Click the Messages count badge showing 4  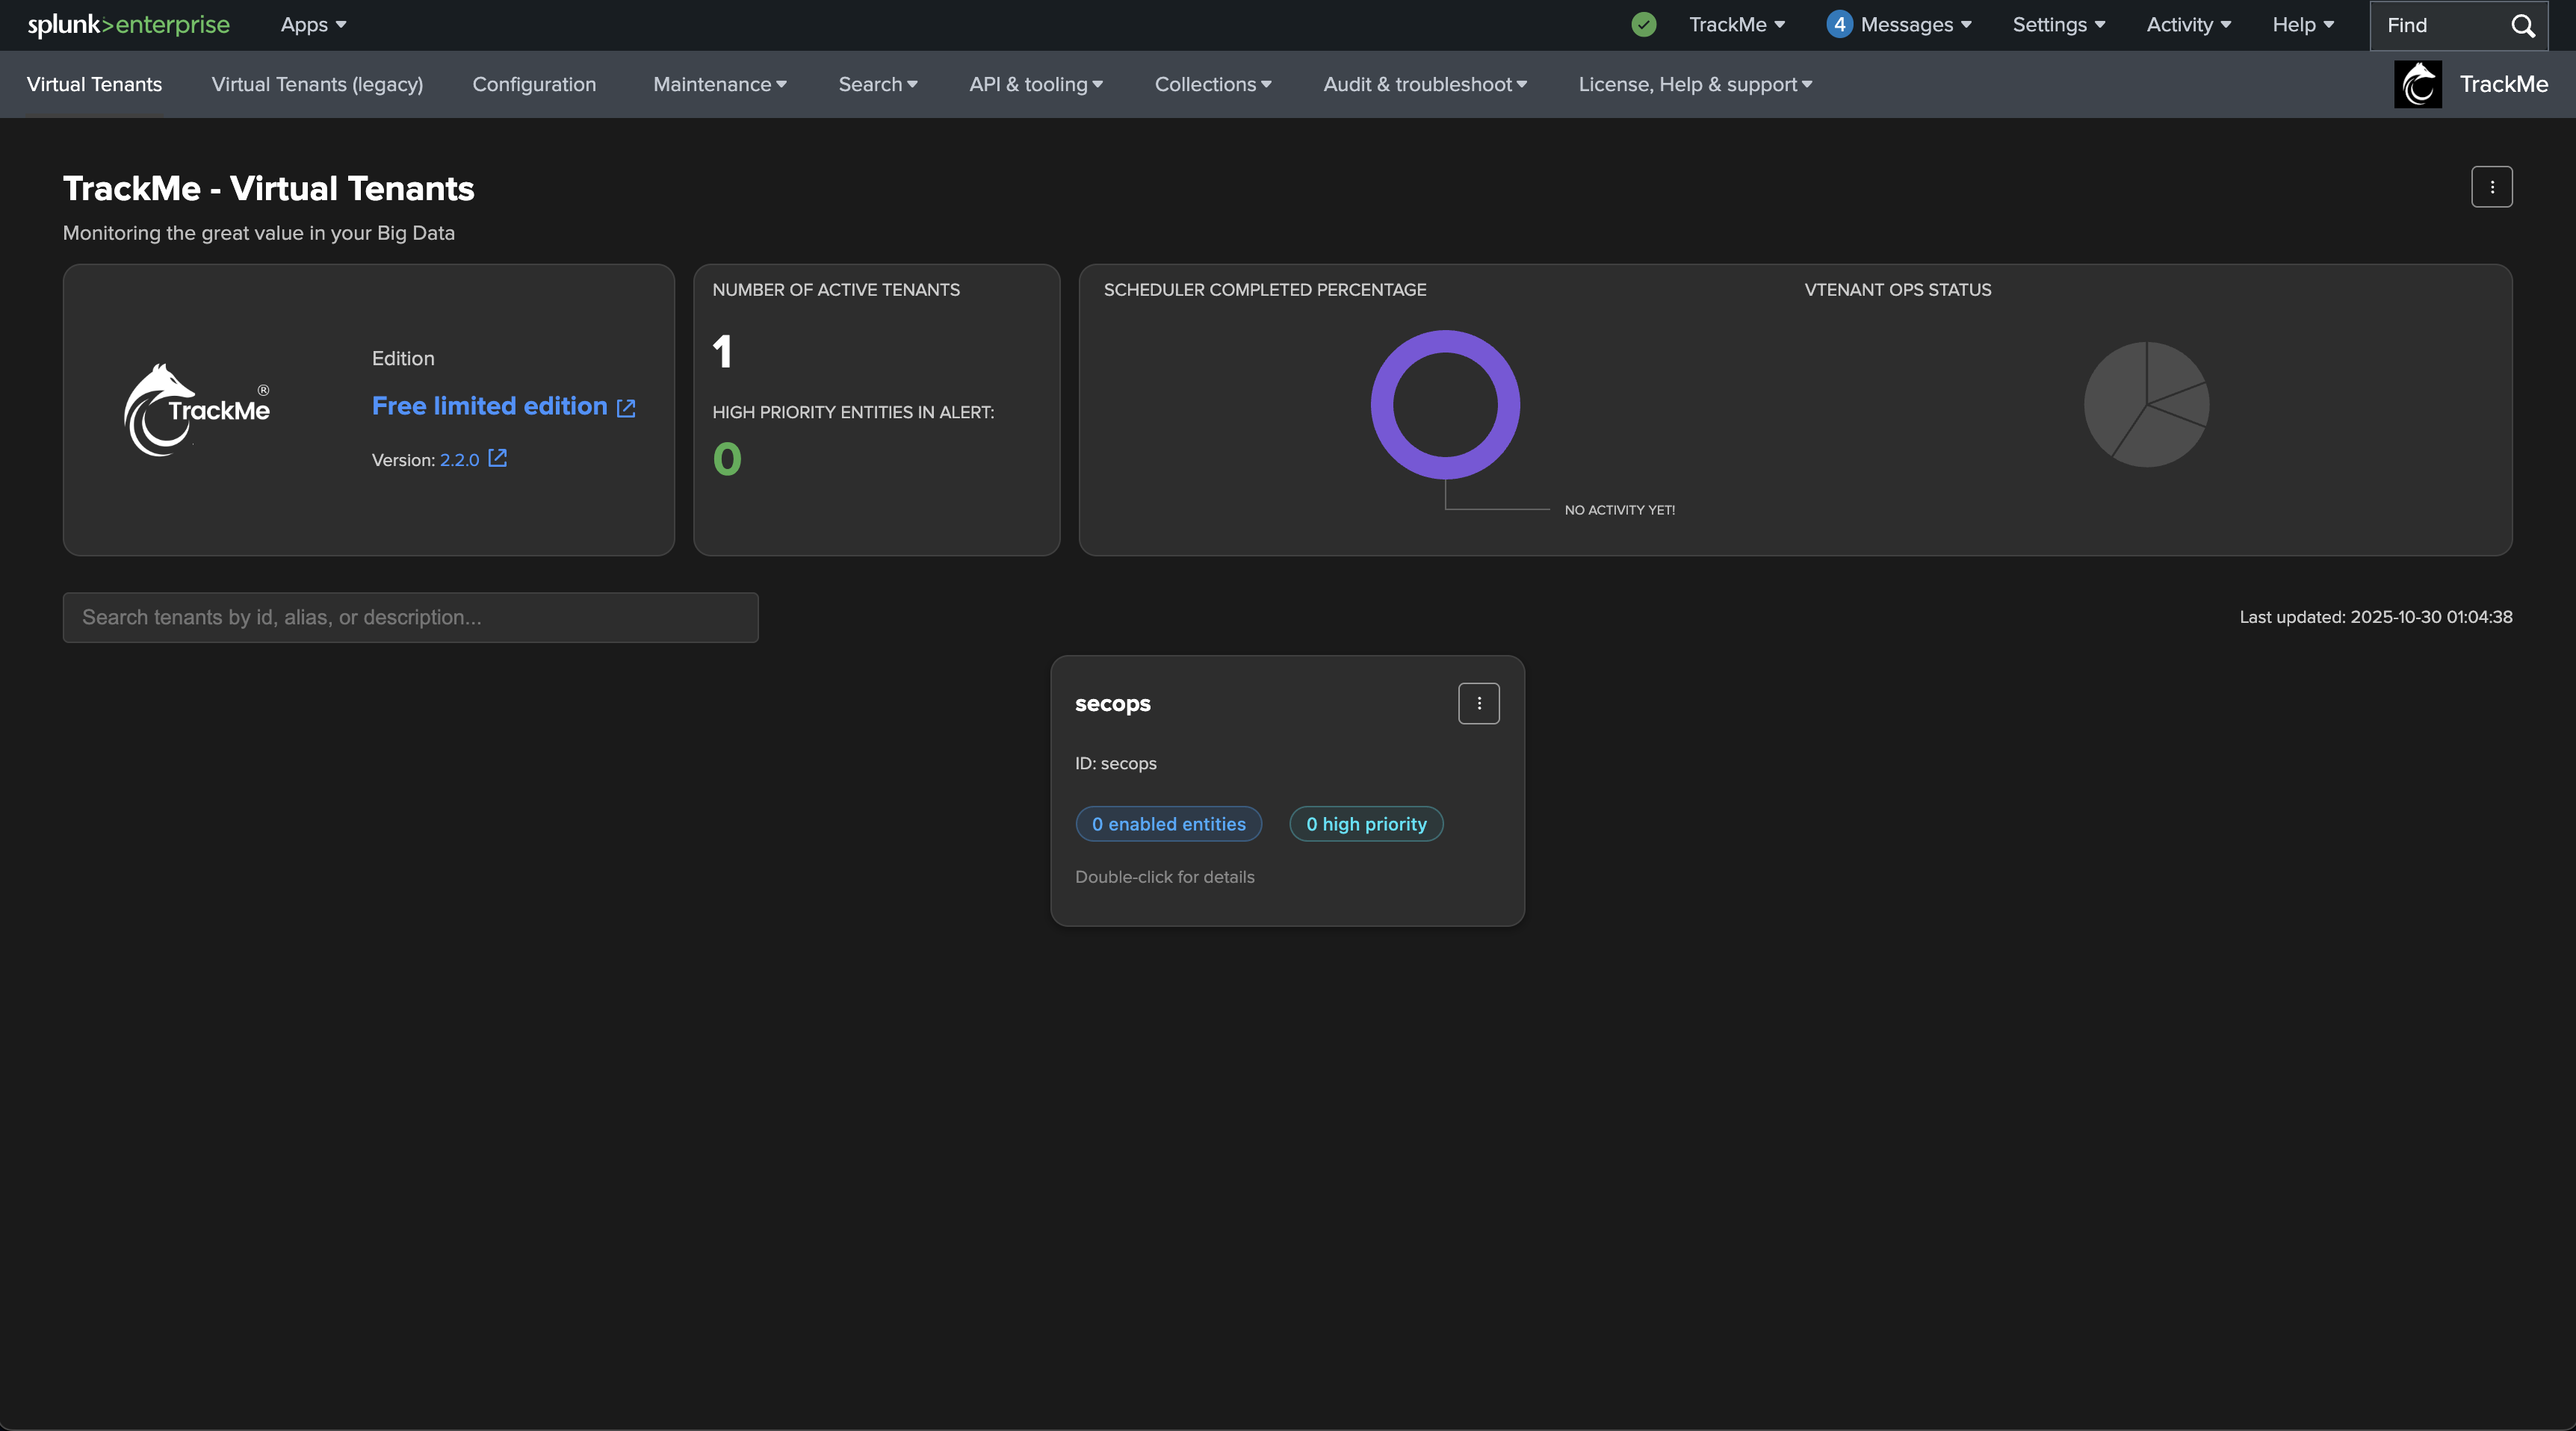pos(1838,25)
